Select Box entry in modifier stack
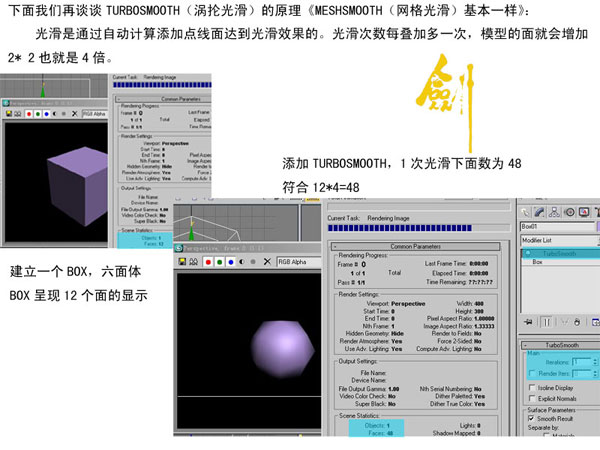Screen dimensions: 600x450 pos(538,261)
